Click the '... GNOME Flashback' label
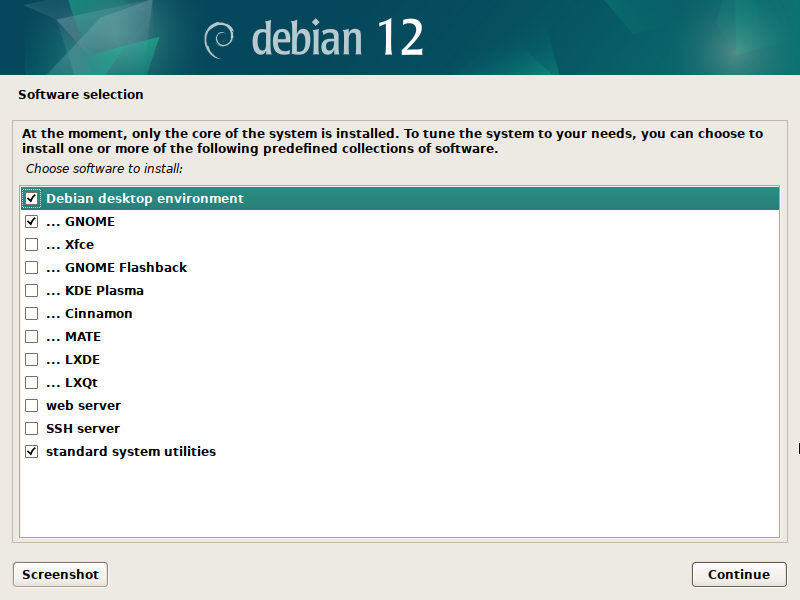Viewport: 800px width, 600px height. [116, 267]
